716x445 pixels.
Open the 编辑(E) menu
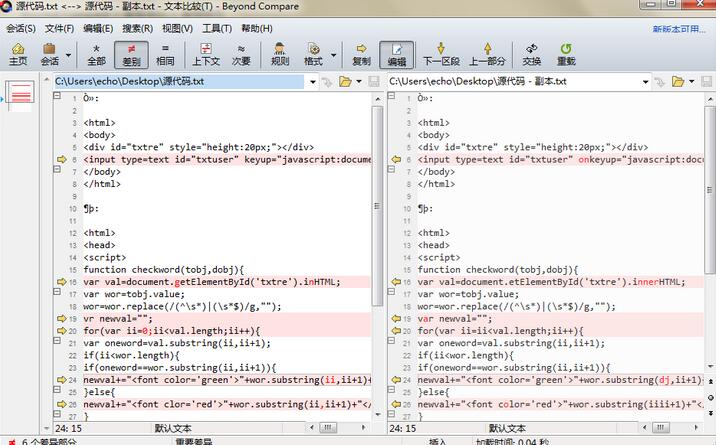coord(98,28)
